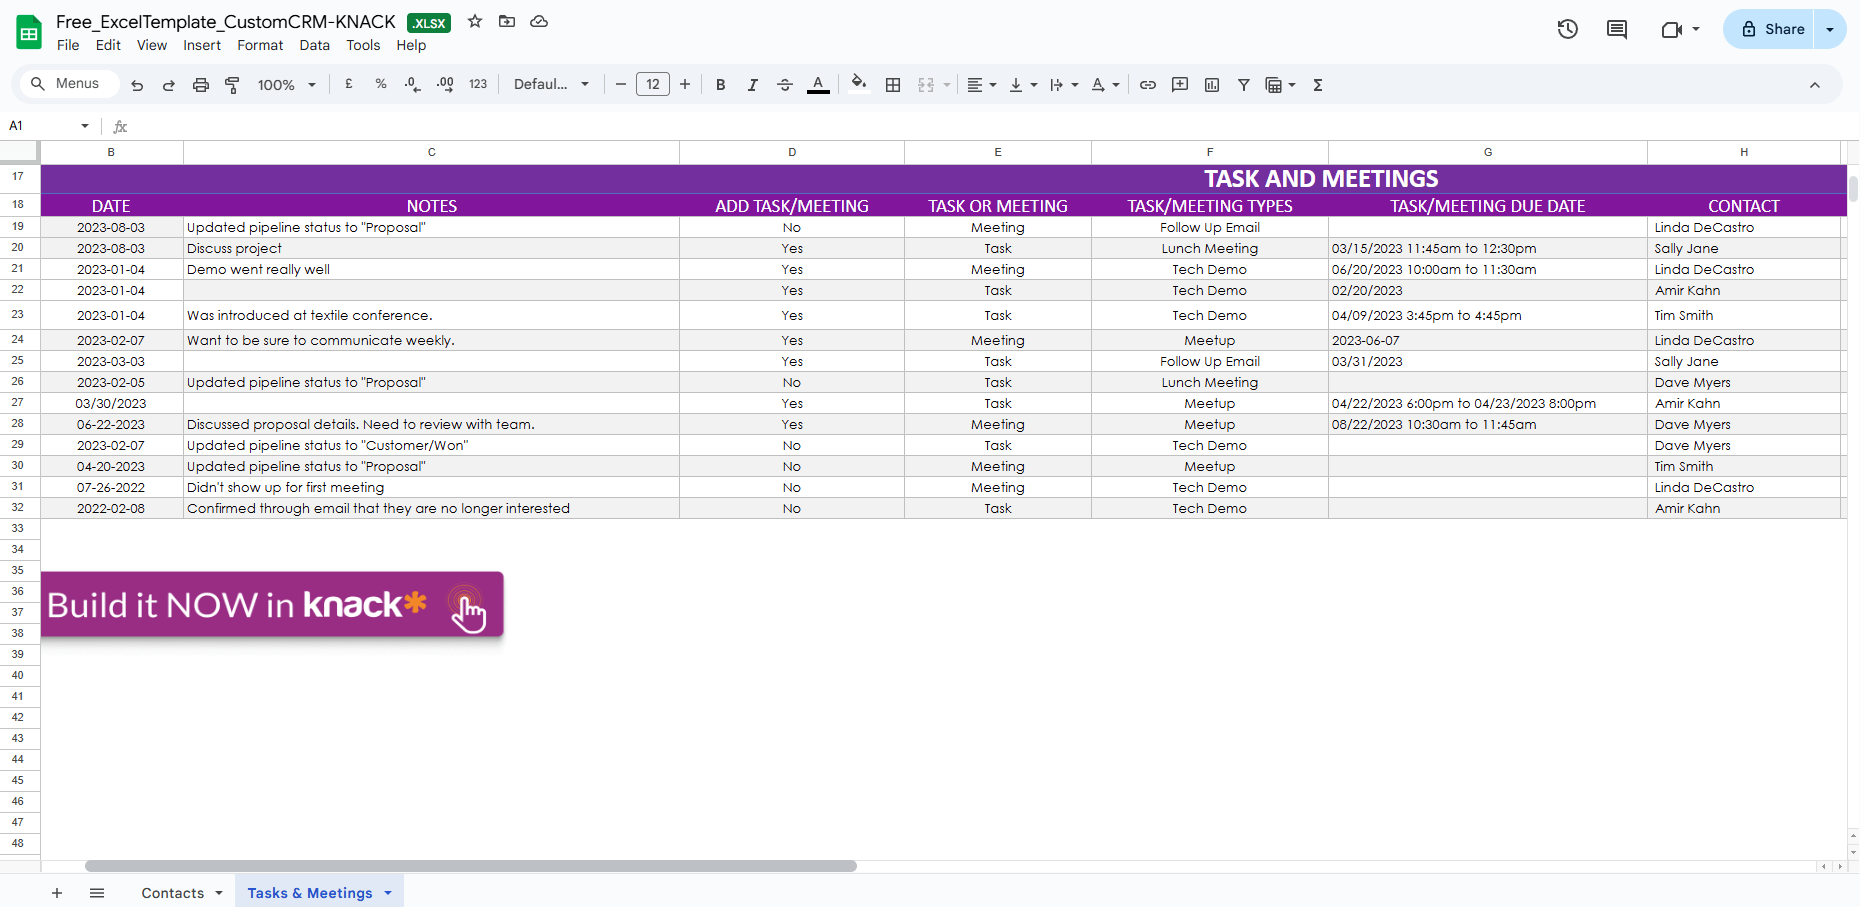
Task: Open the Format menu
Action: click(x=260, y=45)
